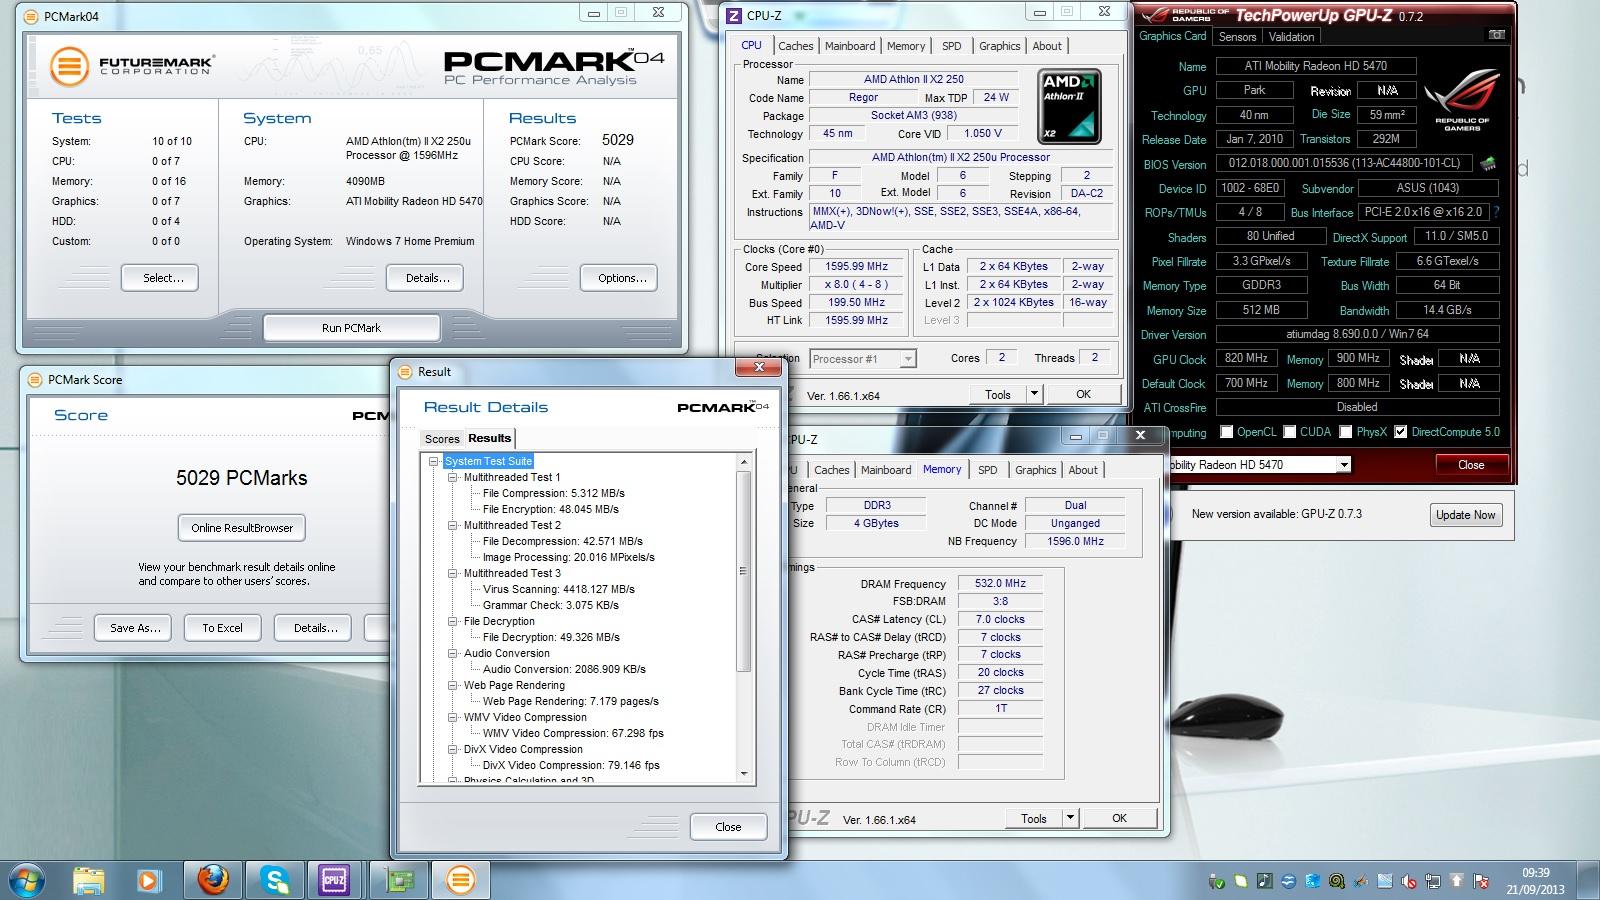Switch to the GPU-Z taskbar button
This screenshot has width=1600, height=900.
pyautogui.click(x=398, y=880)
